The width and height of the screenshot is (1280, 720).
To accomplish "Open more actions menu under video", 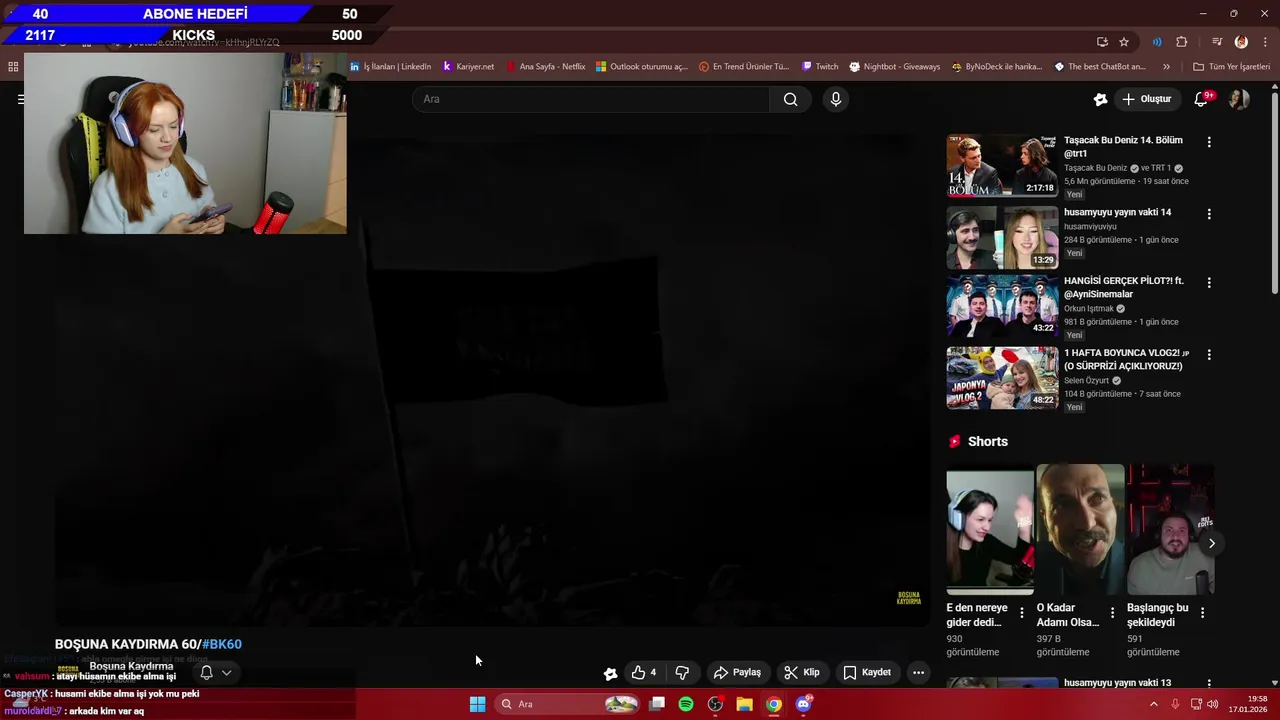I will 918,672.
